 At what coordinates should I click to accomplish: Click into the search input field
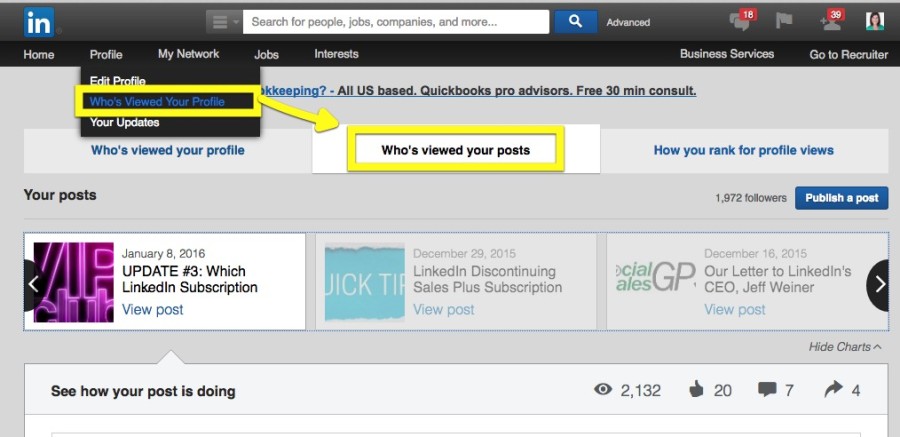(396, 22)
